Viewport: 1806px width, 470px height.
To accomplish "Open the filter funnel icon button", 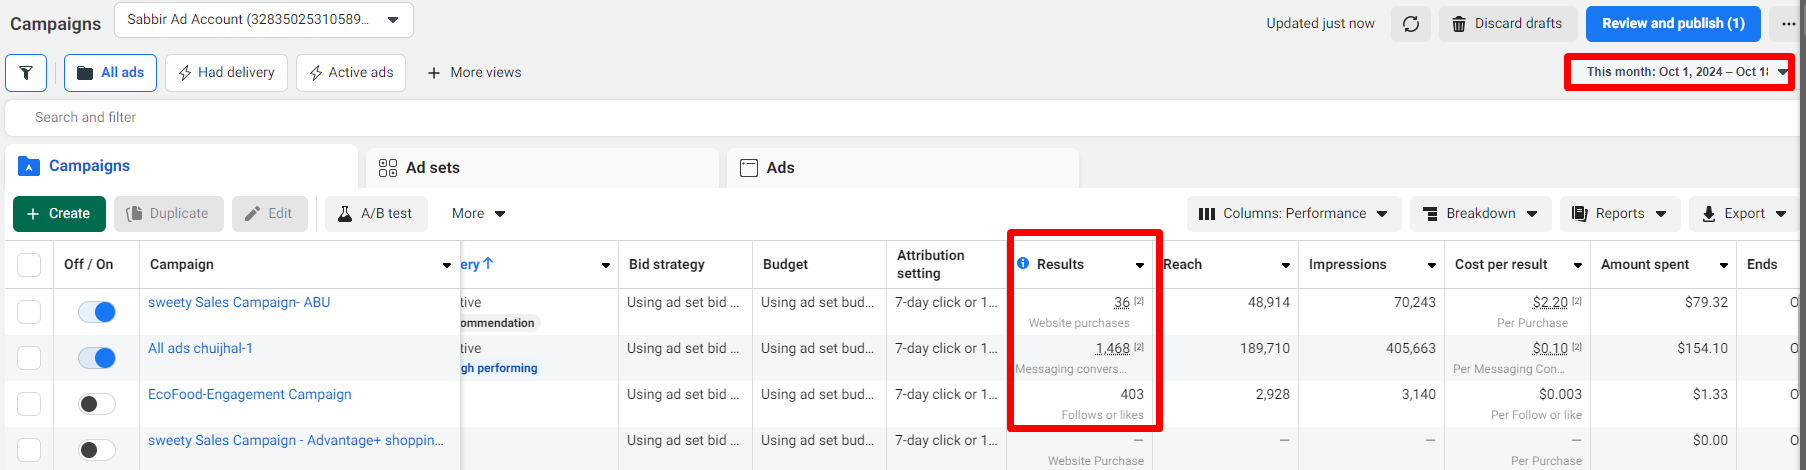I will coord(26,73).
